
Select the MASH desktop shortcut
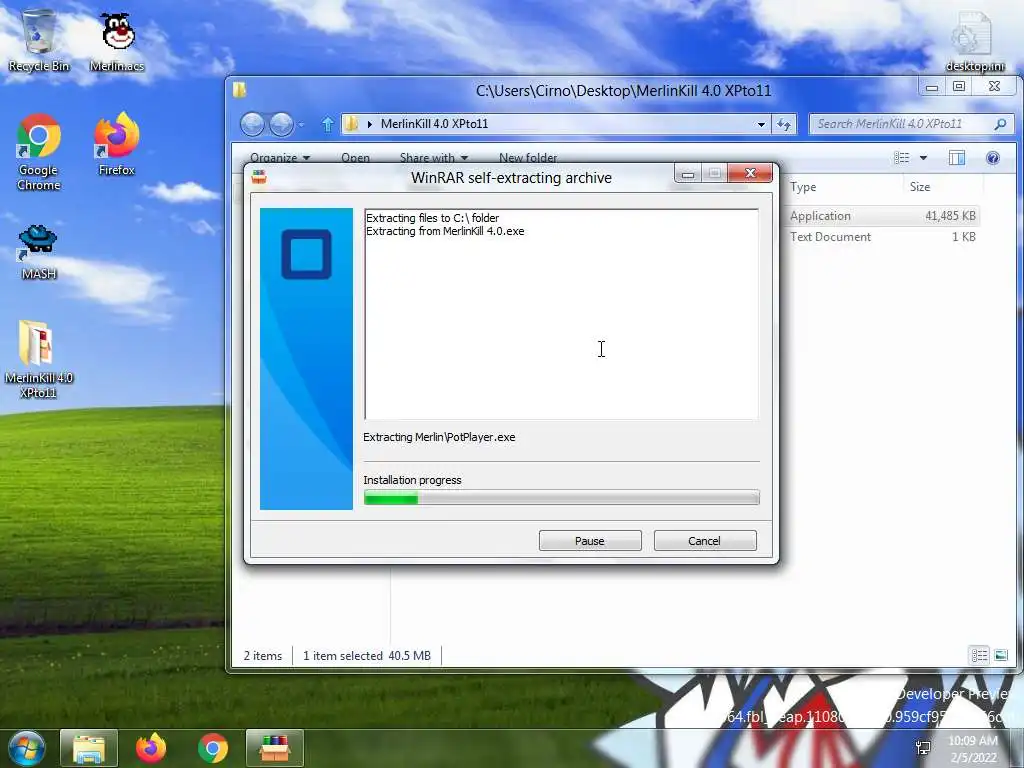39,252
